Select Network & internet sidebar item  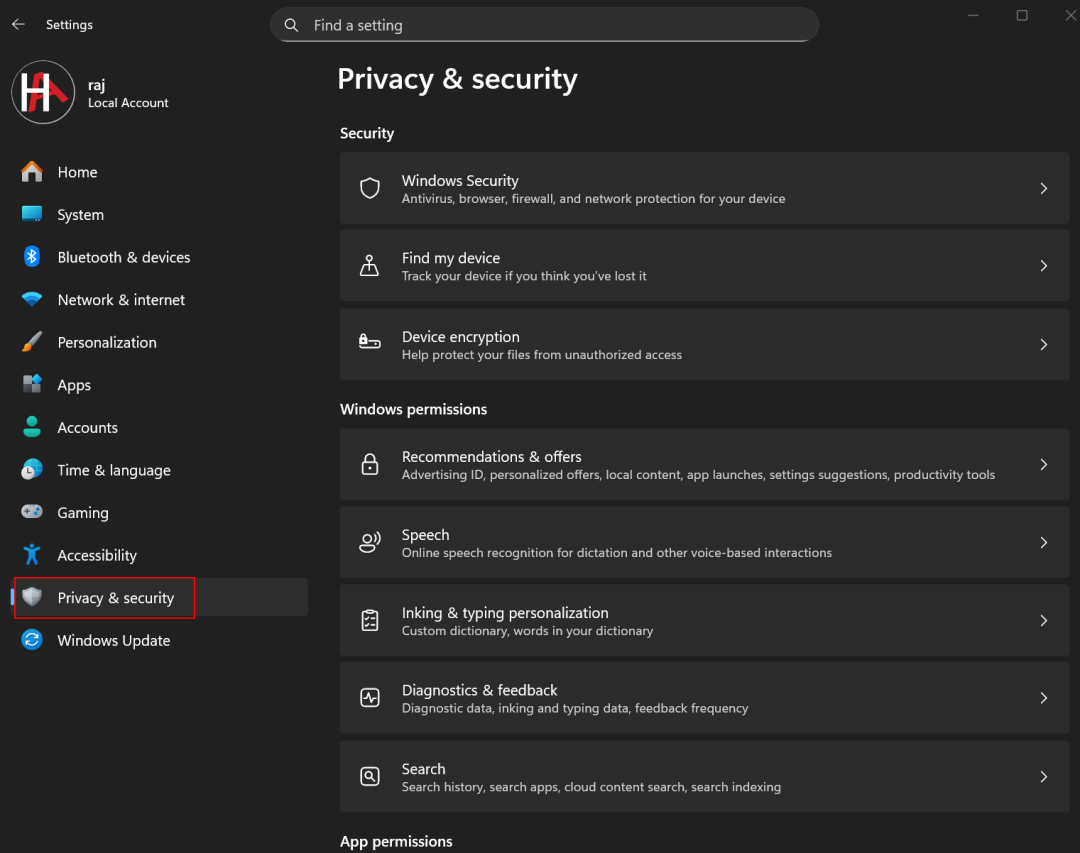[x=121, y=300]
